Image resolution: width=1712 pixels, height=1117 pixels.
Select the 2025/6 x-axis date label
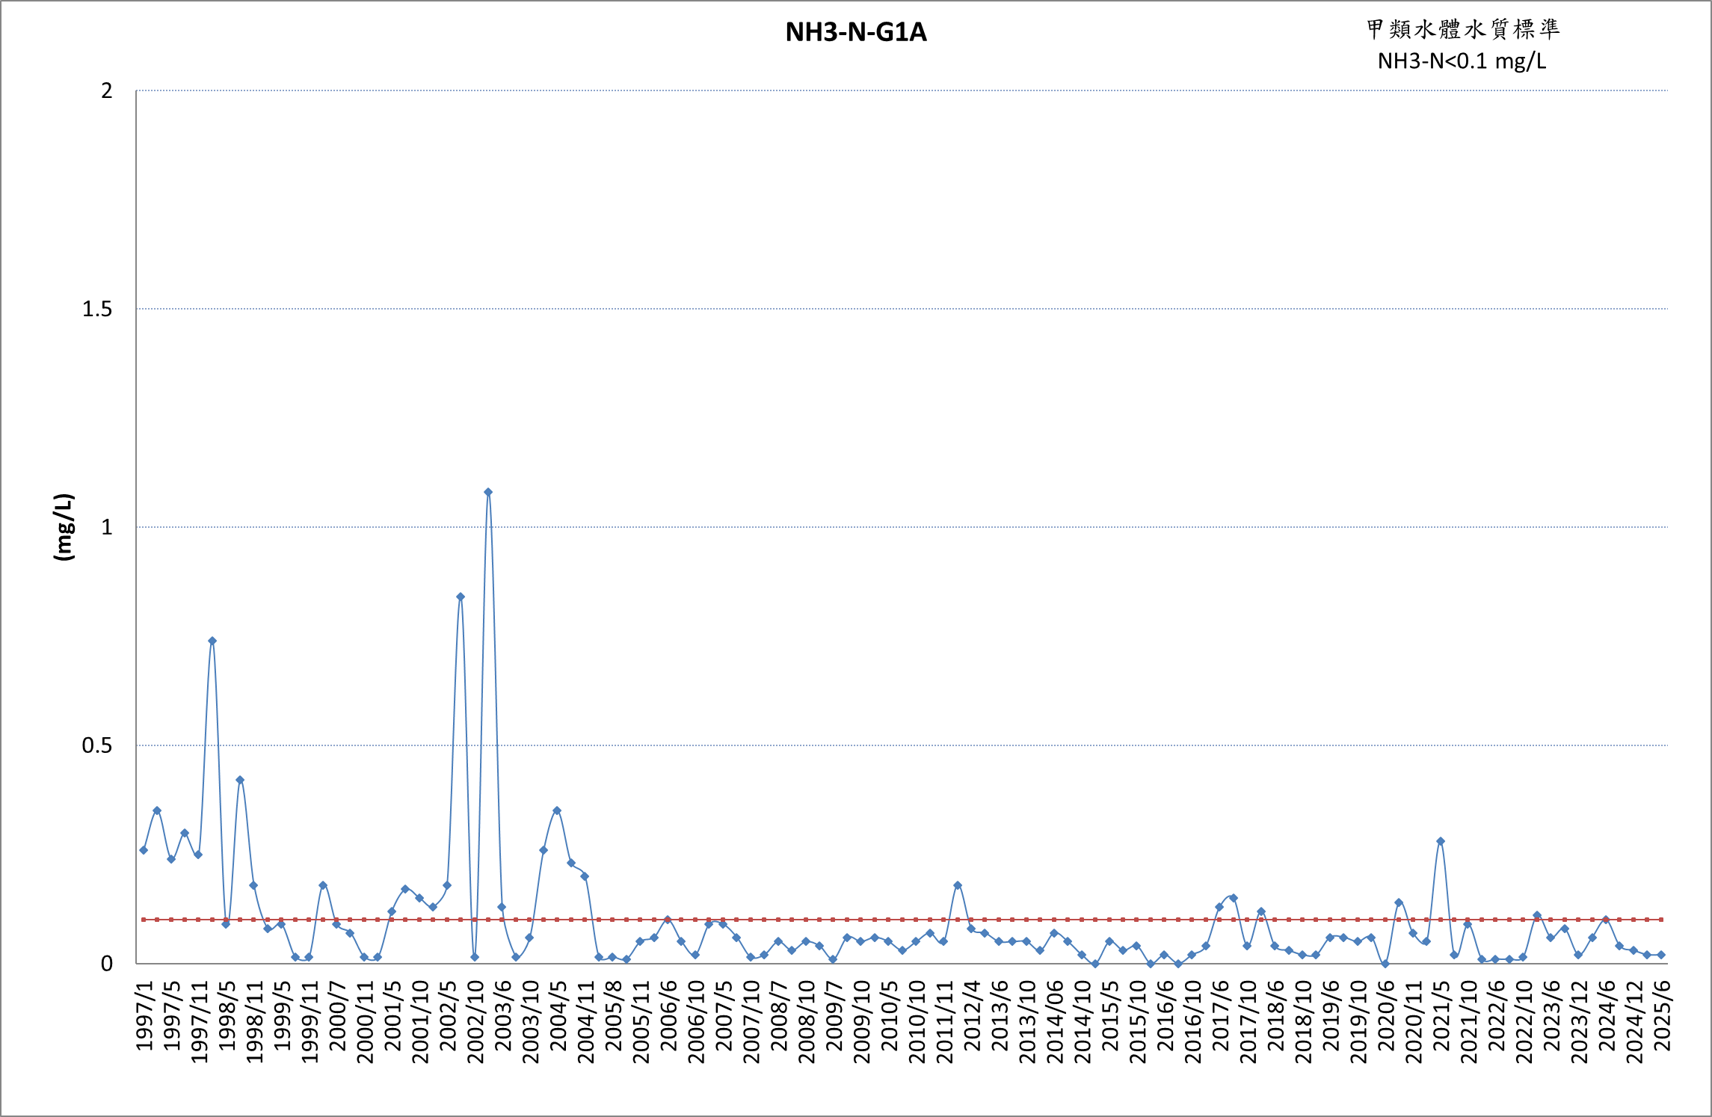pyautogui.click(x=1662, y=1015)
